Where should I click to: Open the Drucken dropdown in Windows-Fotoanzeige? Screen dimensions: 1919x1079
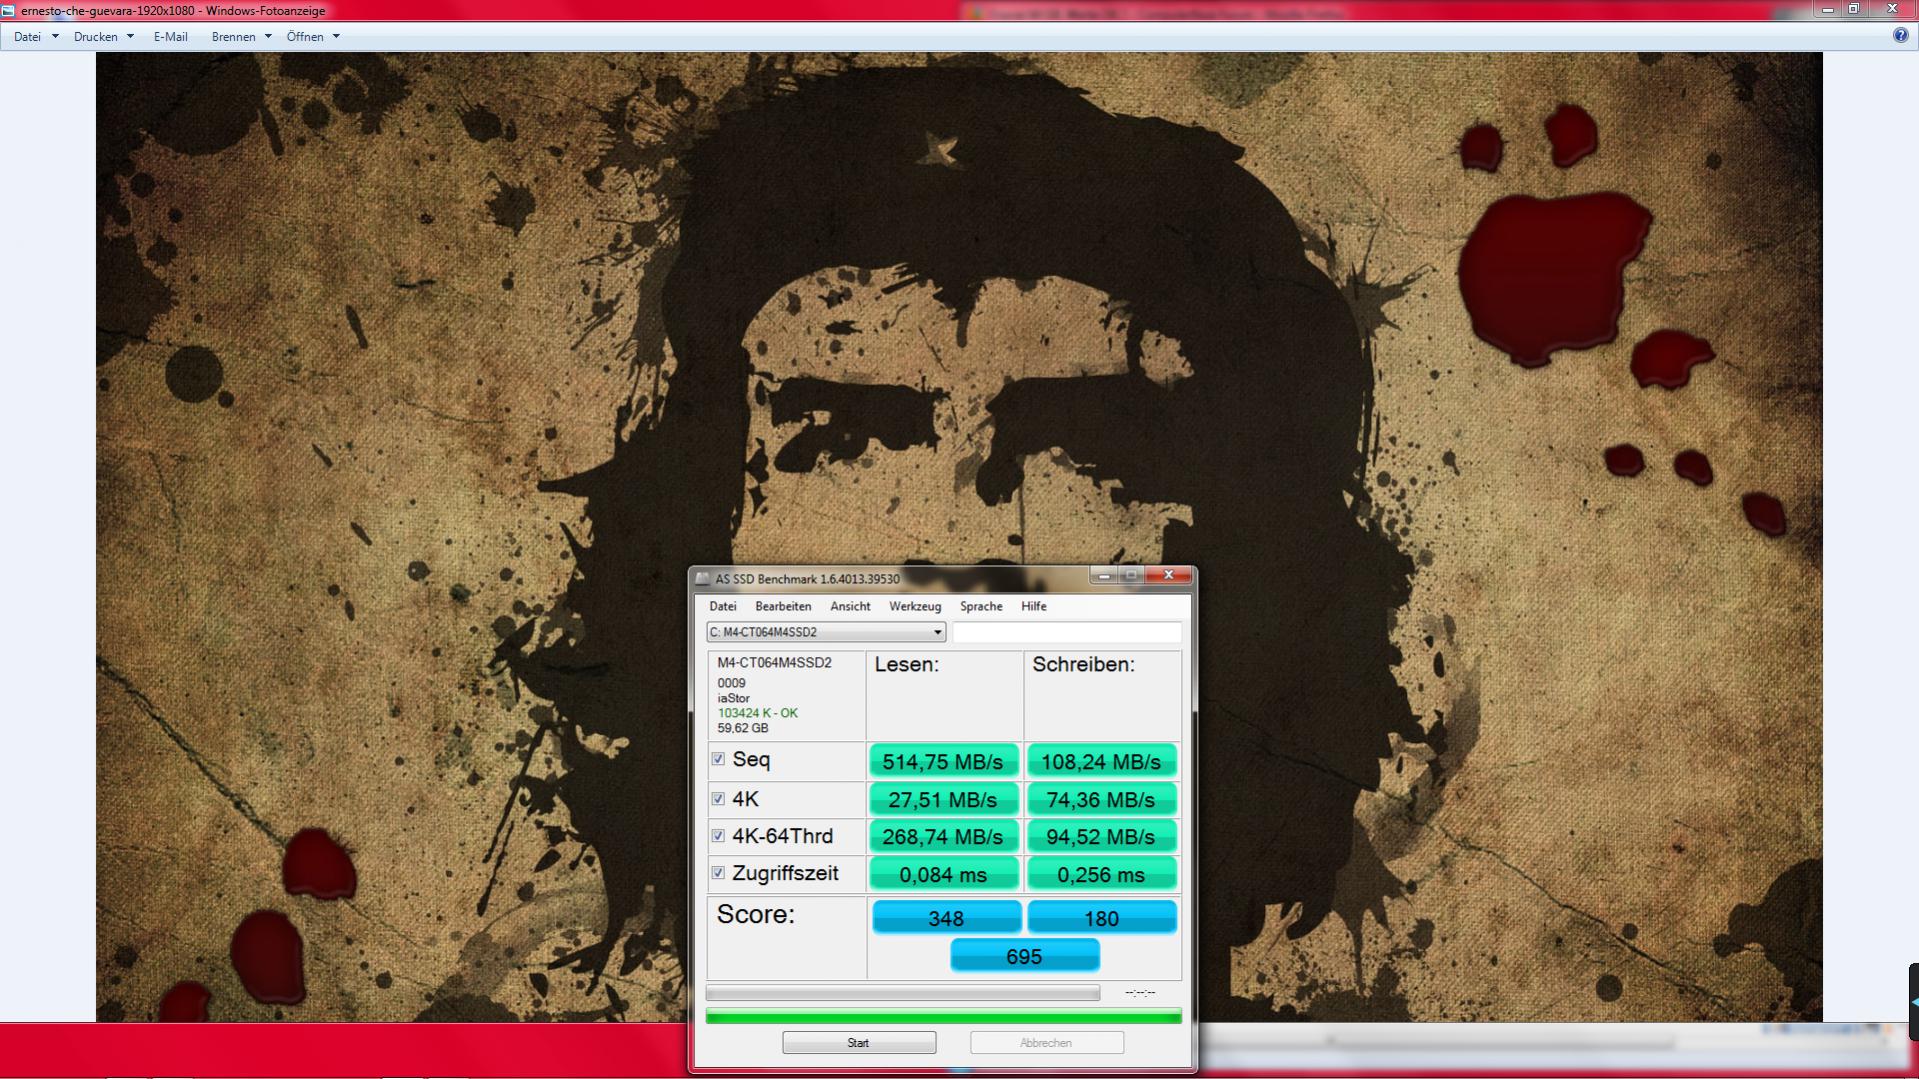point(104,37)
